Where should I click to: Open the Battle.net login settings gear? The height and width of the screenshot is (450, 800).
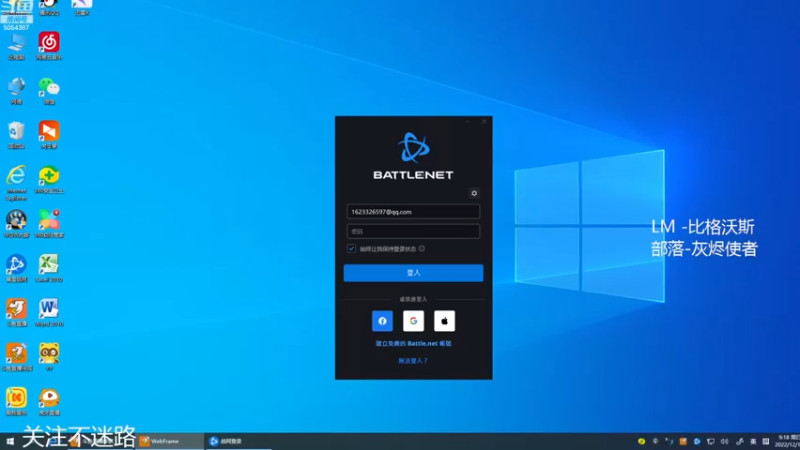[474, 193]
